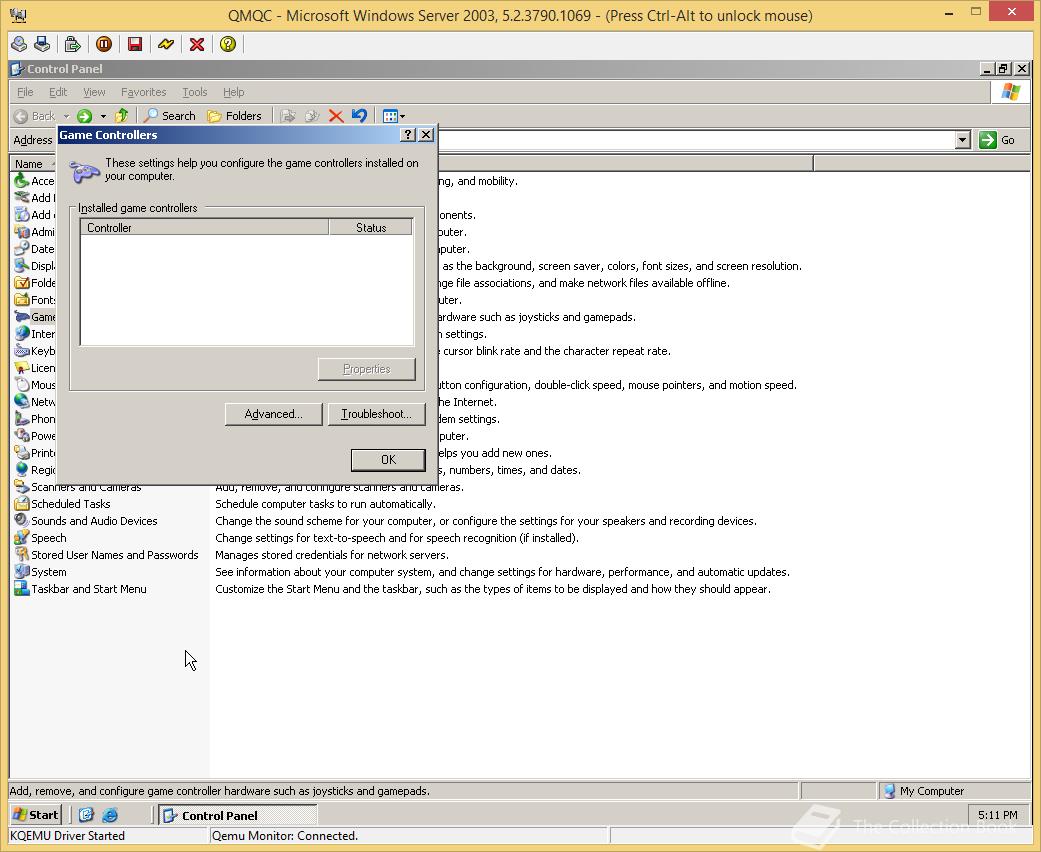
Task: Select the Keyboard control panel item
Action: [x=35, y=351]
